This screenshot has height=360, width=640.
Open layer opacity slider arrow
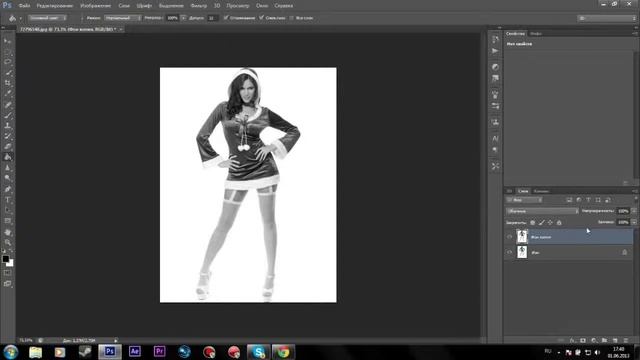(634, 211)
